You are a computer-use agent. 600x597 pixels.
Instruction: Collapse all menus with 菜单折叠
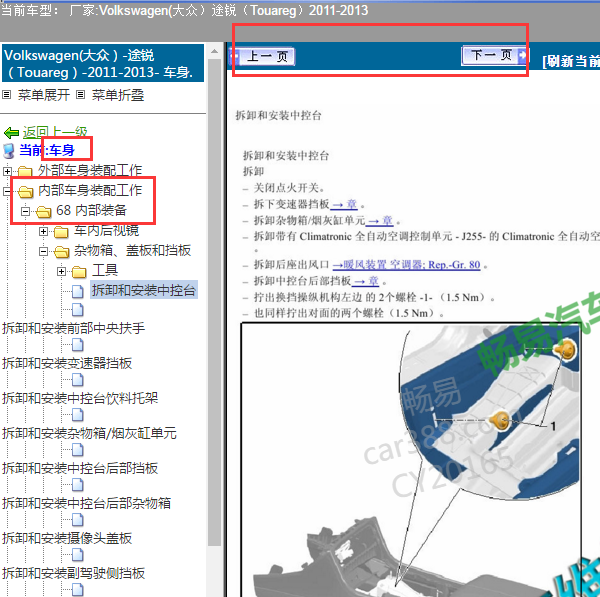click(117, 95)
